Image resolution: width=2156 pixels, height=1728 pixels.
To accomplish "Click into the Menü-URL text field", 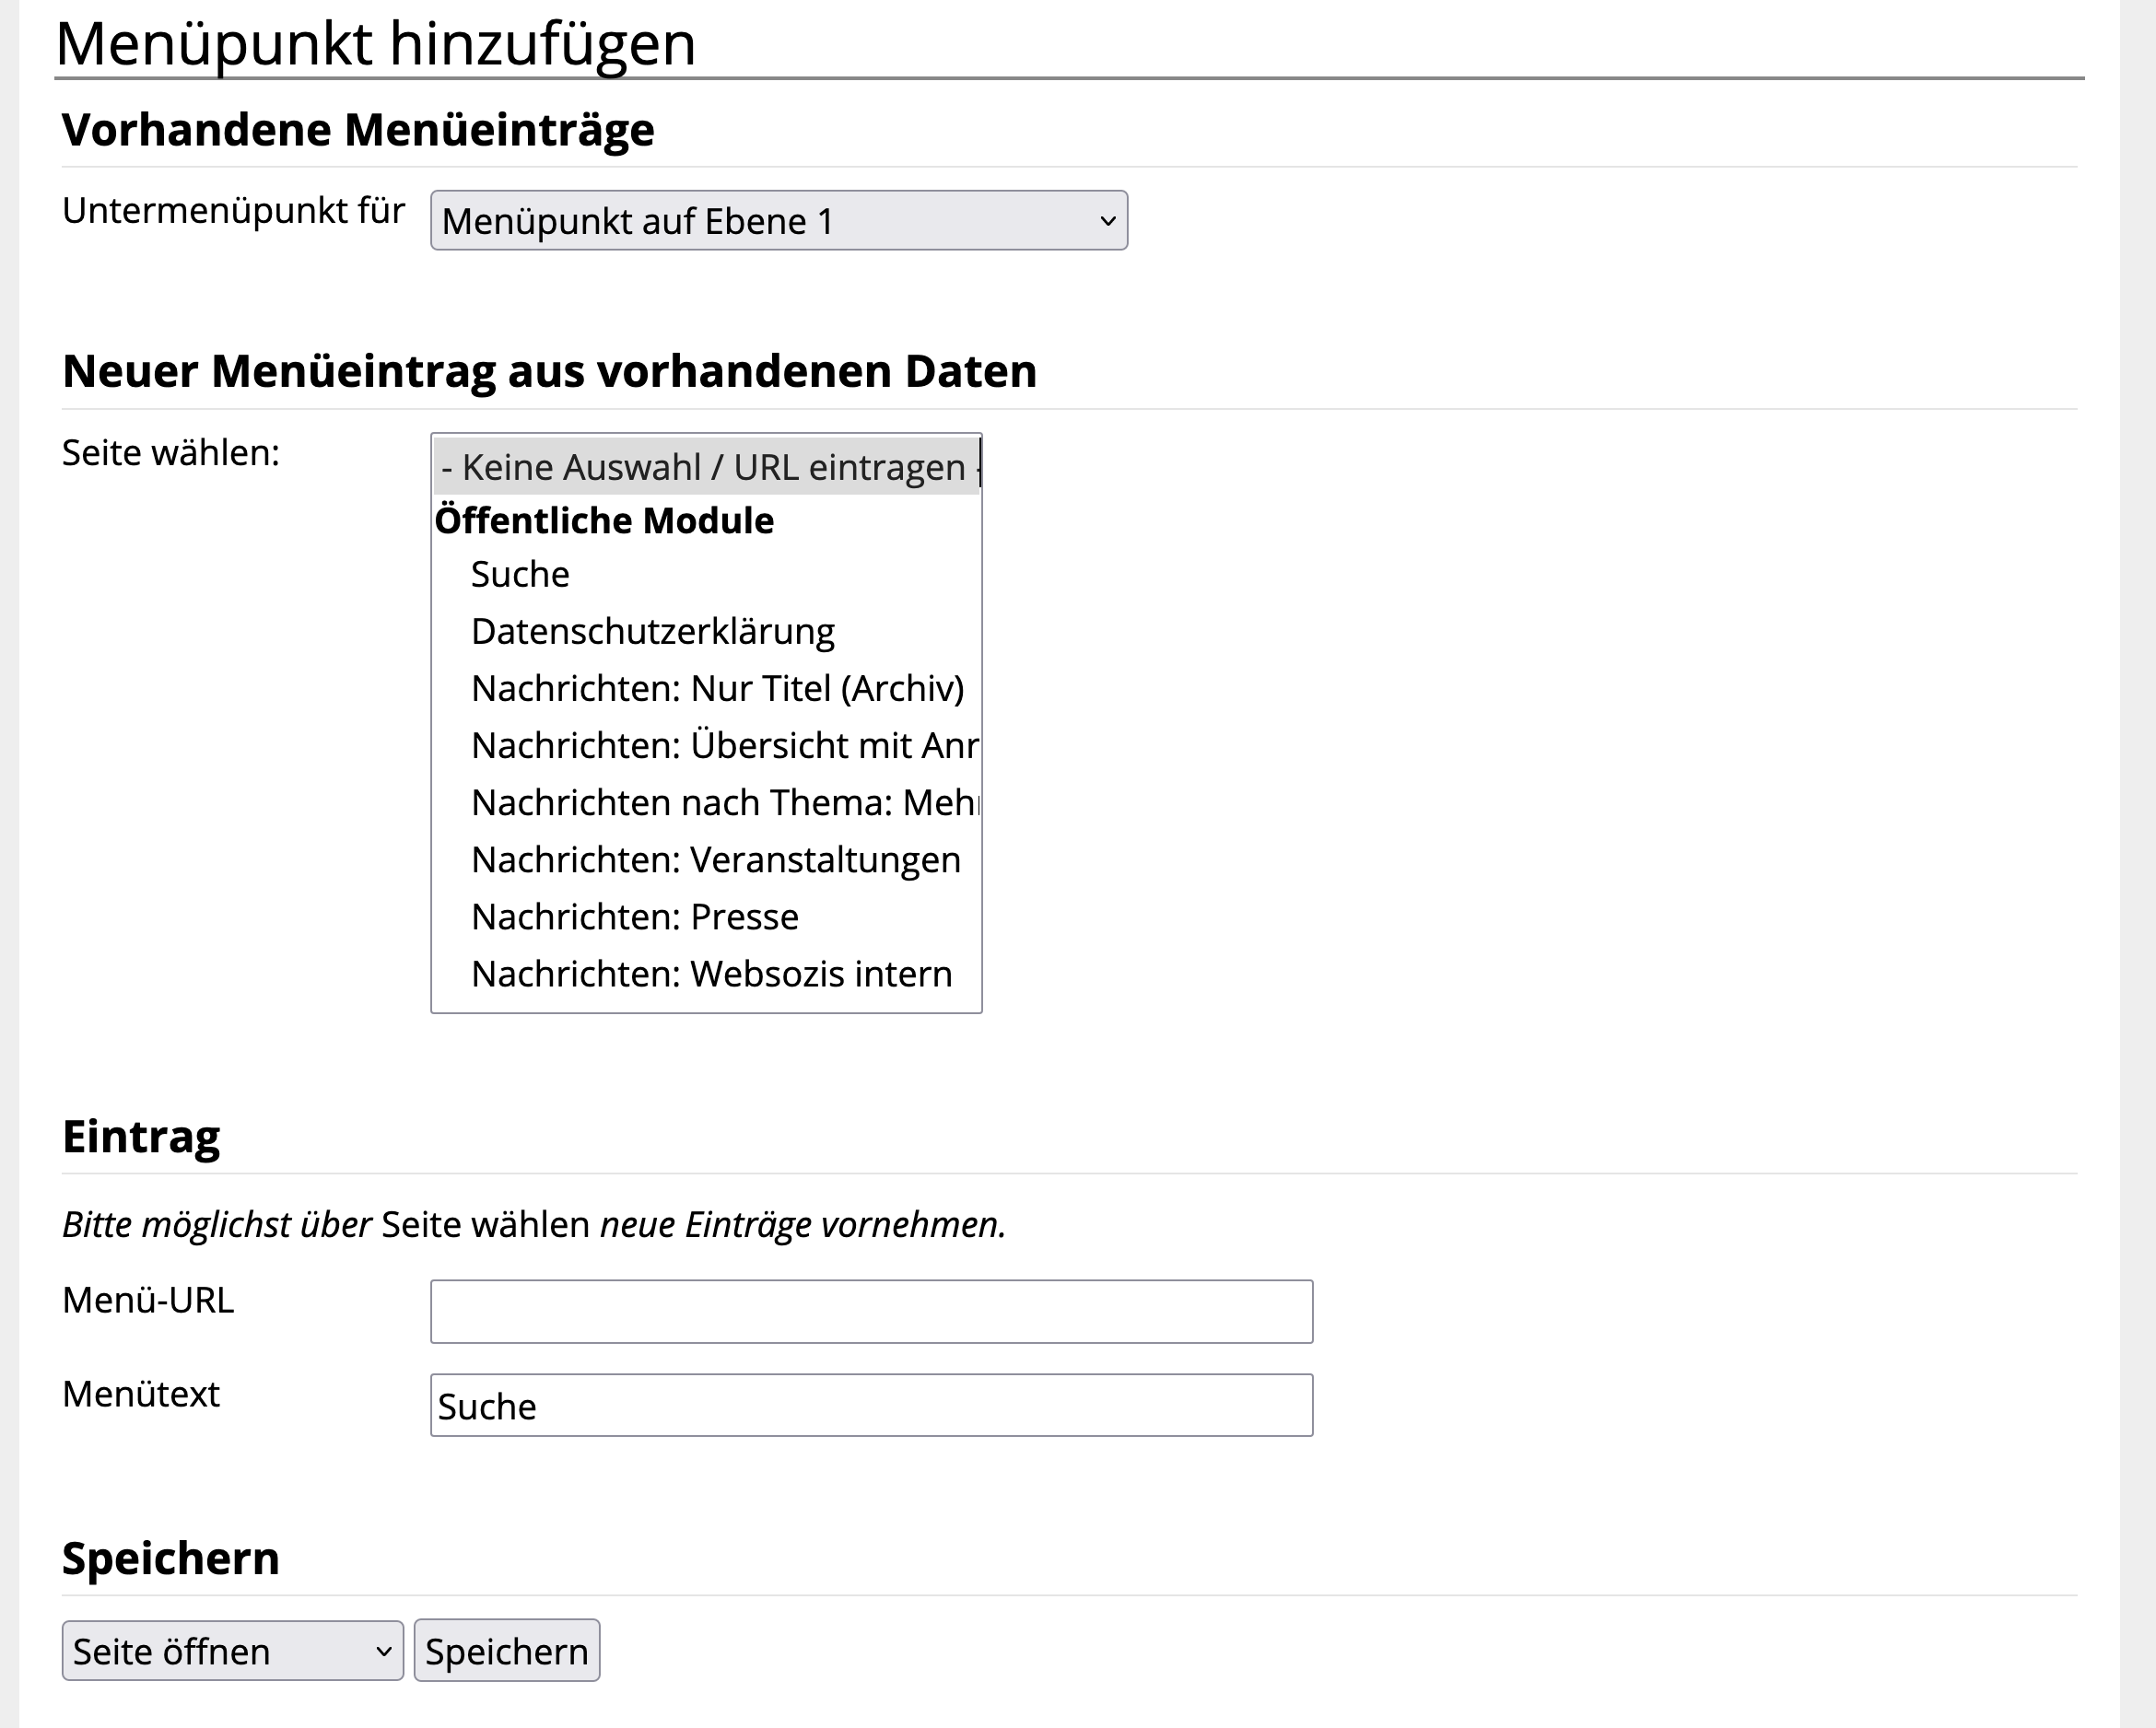I will click(x=870, y=1311).
